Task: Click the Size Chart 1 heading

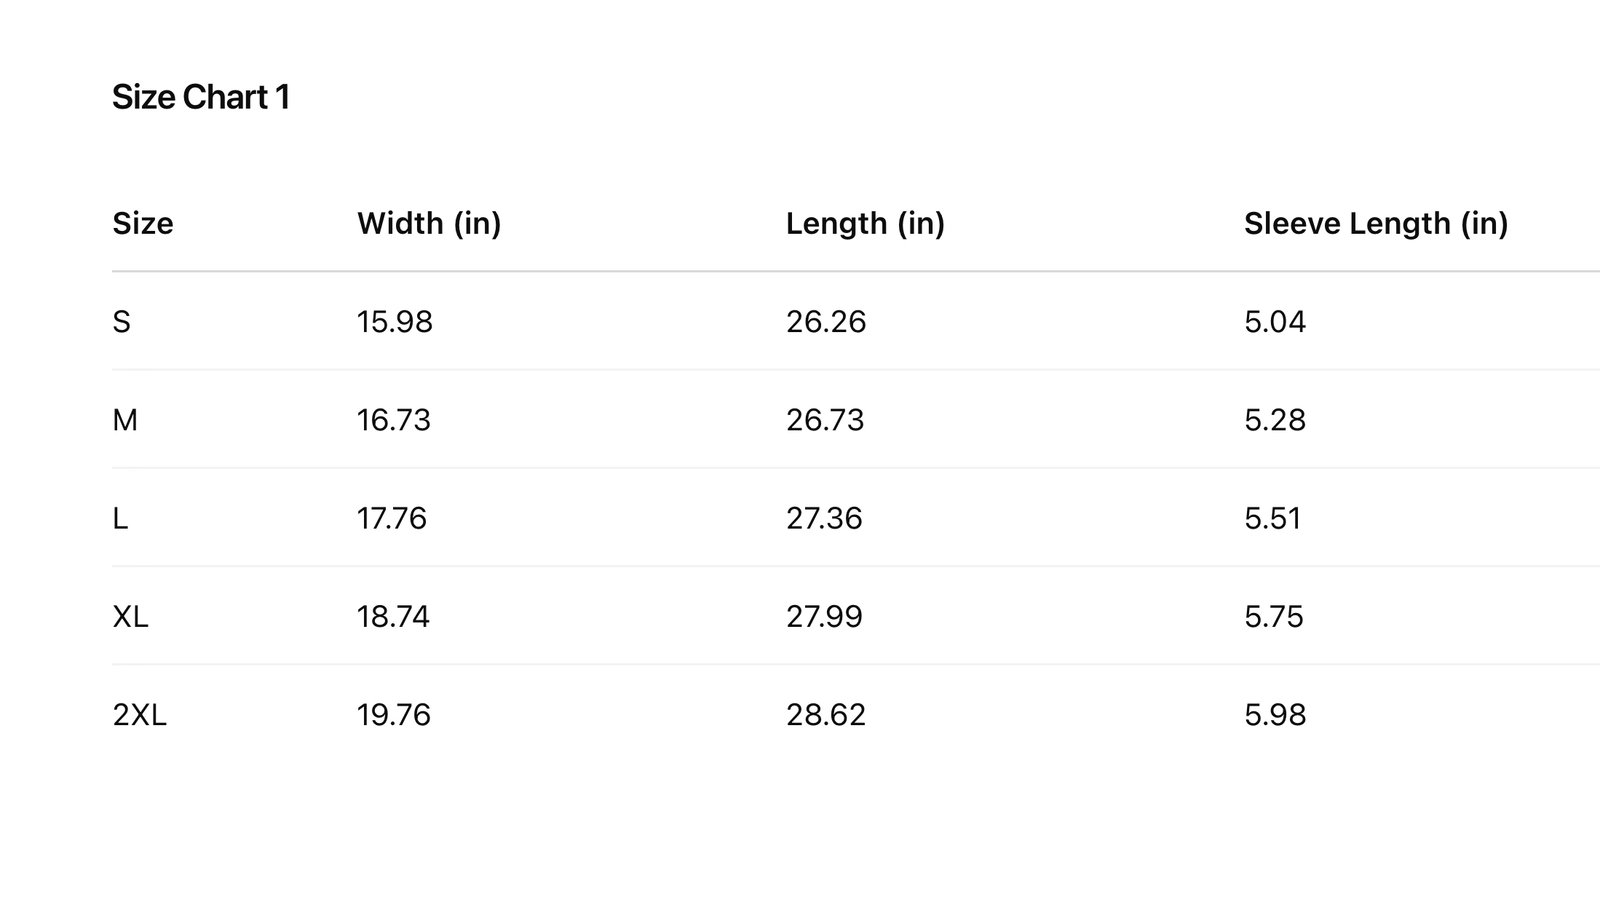Action: 201,97
